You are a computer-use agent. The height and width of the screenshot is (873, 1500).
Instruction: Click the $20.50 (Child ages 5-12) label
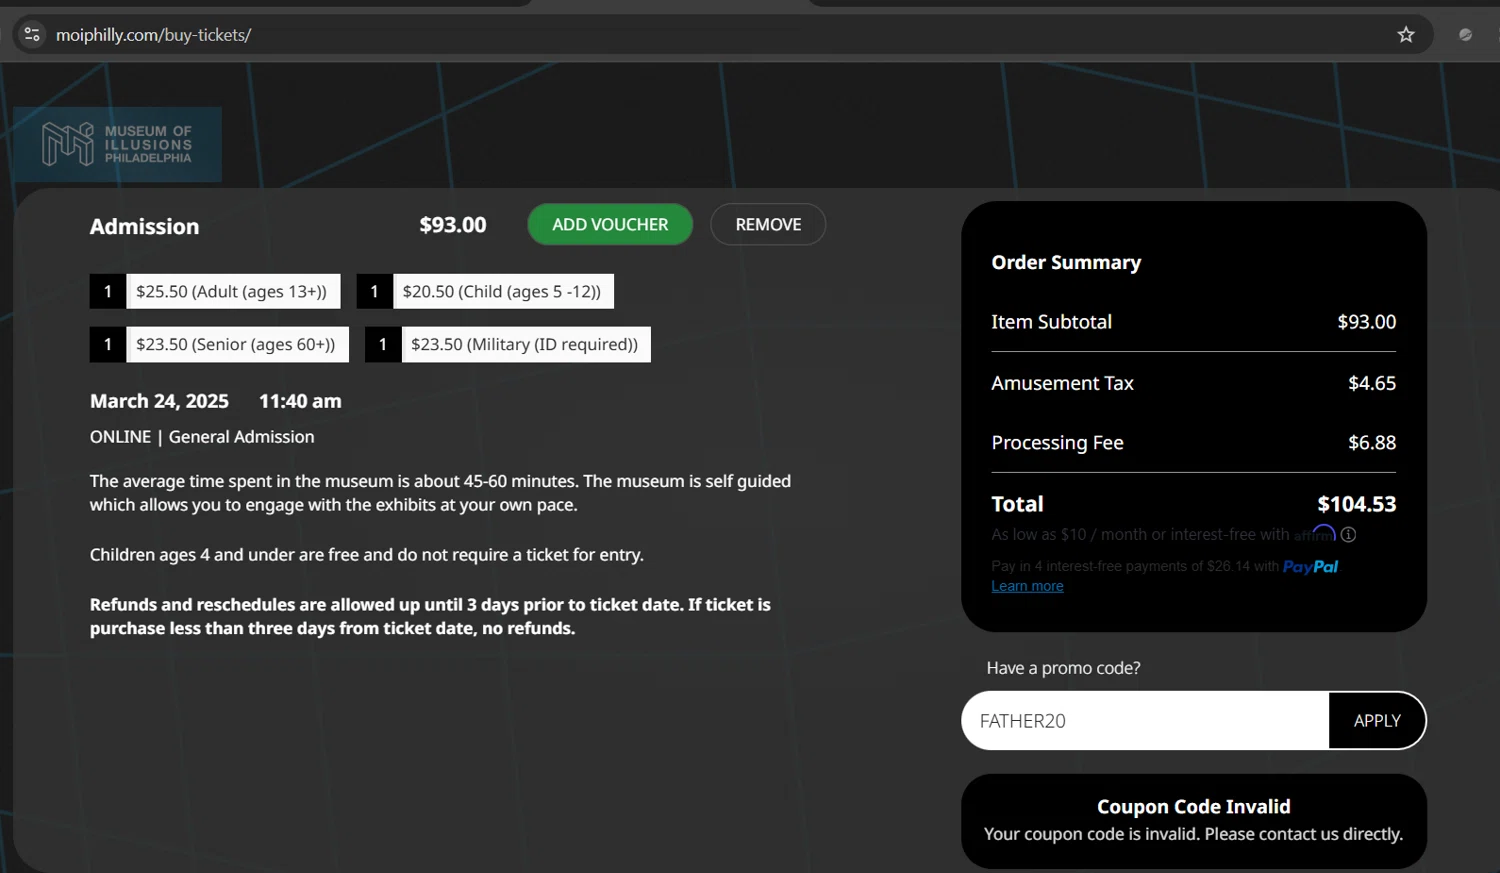503,292
